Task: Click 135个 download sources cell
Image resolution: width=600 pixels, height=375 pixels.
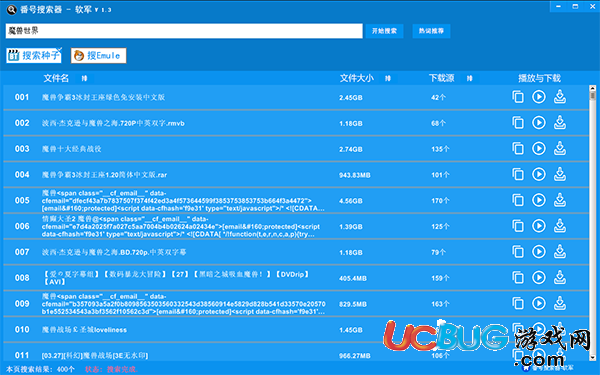Action: click(440, 149)
